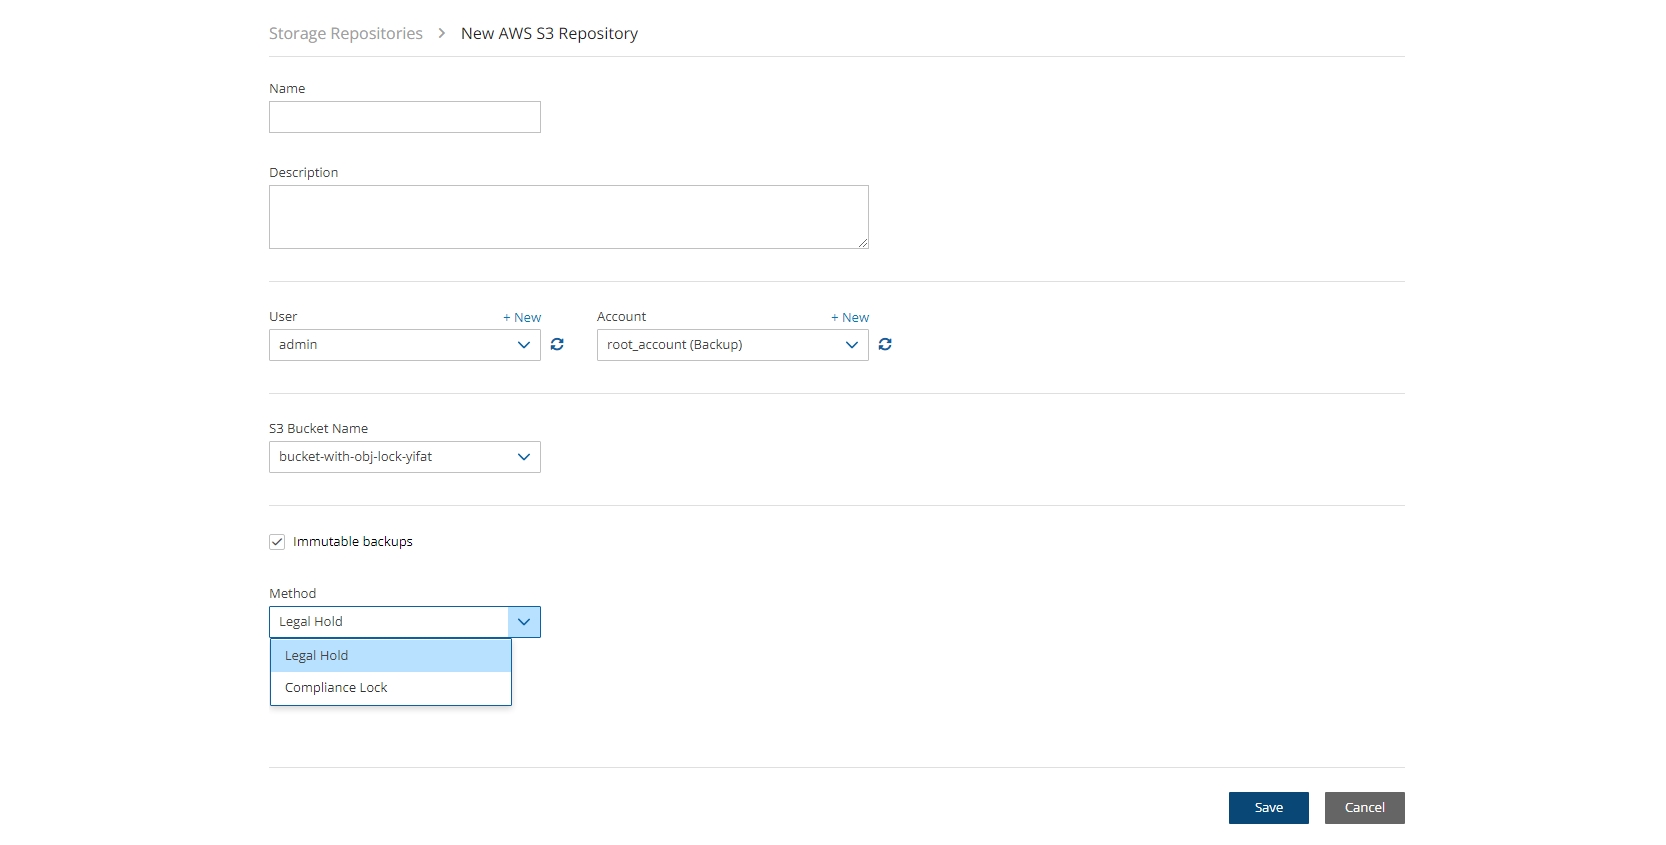Click the Description box resize handle
This screenshot has width=1666, height=845.
(x=862, y=243)
